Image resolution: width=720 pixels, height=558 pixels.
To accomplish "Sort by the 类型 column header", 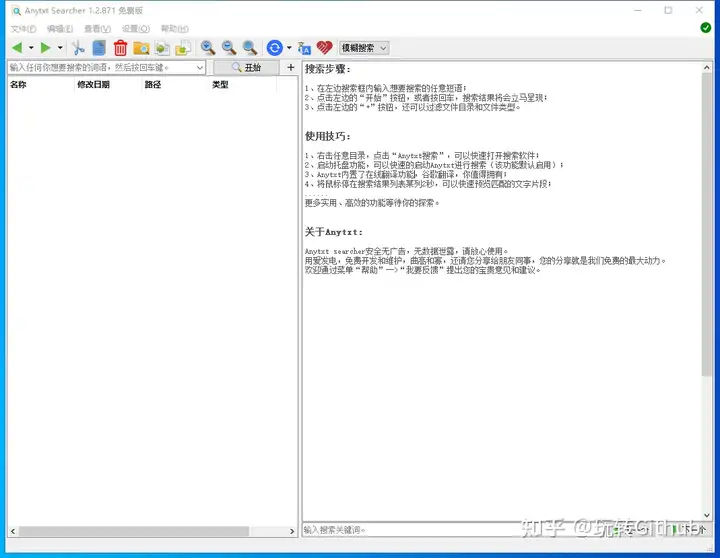I will (x=242, y=85).
